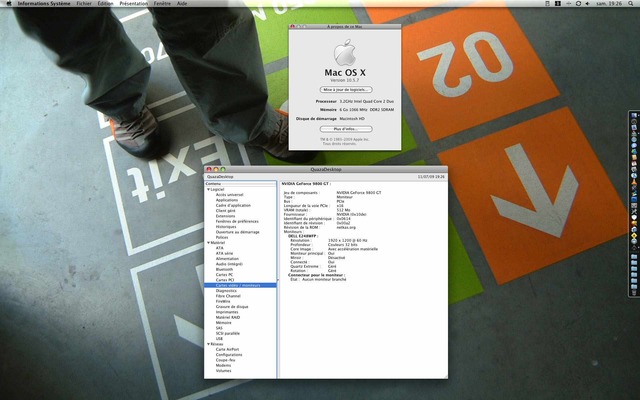Select Cadre d'application entry
This screenshot has height=400, width=640.
coord(233,205)
